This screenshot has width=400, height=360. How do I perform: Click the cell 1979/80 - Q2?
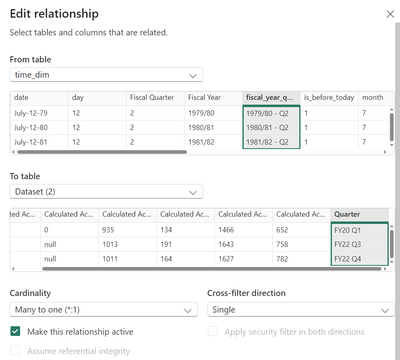271,113
